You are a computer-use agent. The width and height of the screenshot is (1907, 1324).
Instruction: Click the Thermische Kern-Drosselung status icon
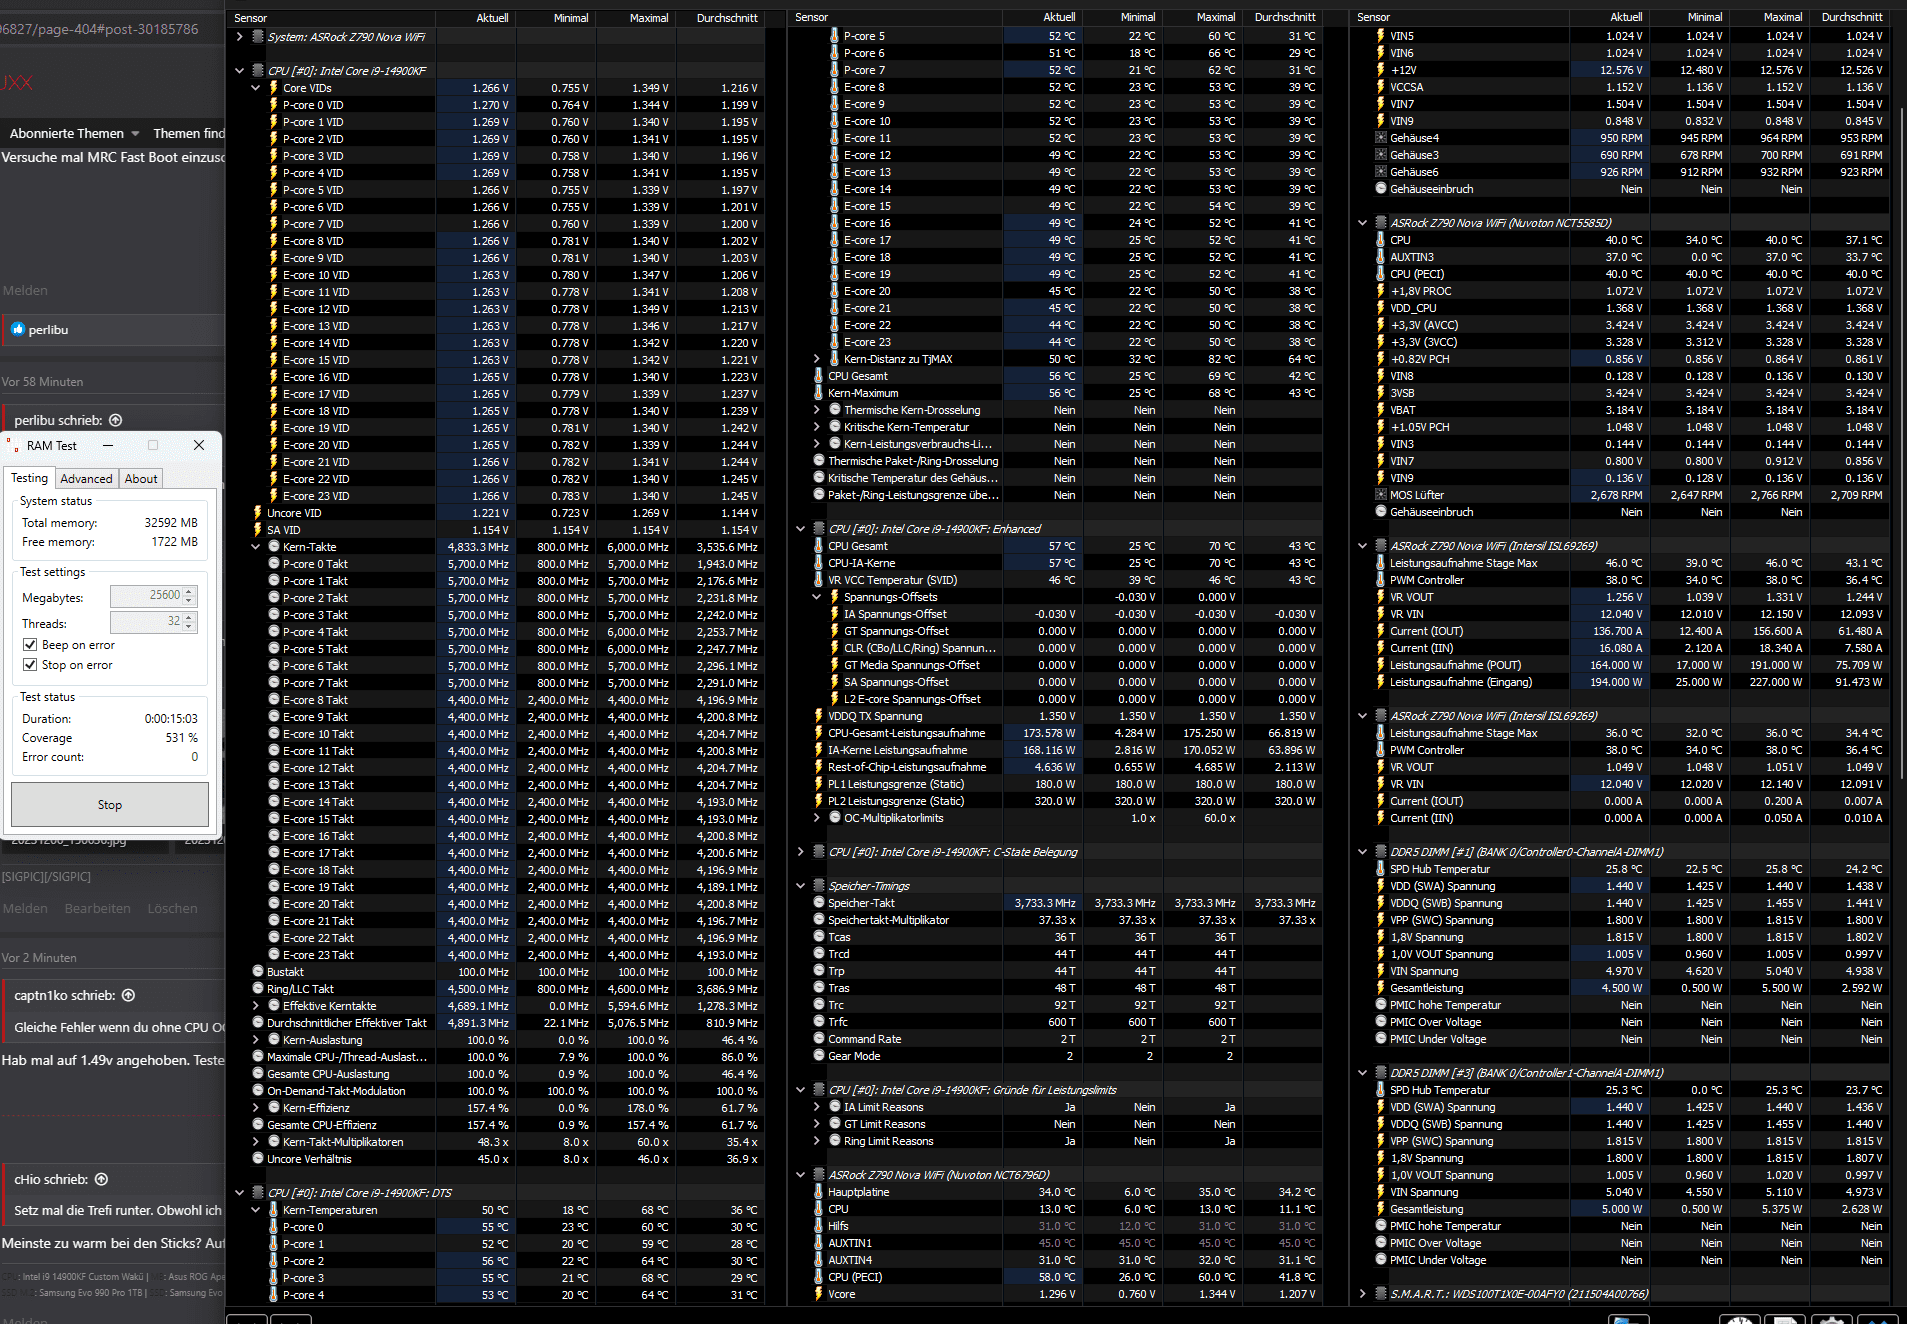tap(834, 410)
